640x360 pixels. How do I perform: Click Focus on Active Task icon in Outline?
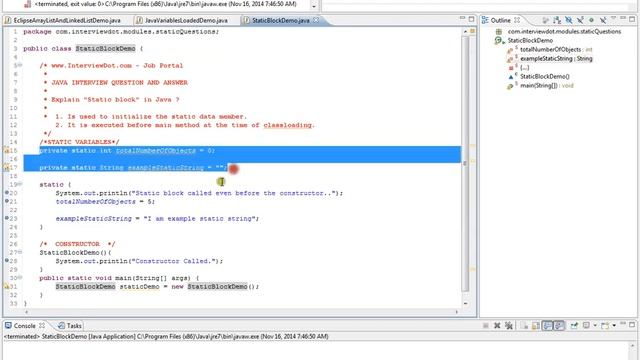[545, 20]
